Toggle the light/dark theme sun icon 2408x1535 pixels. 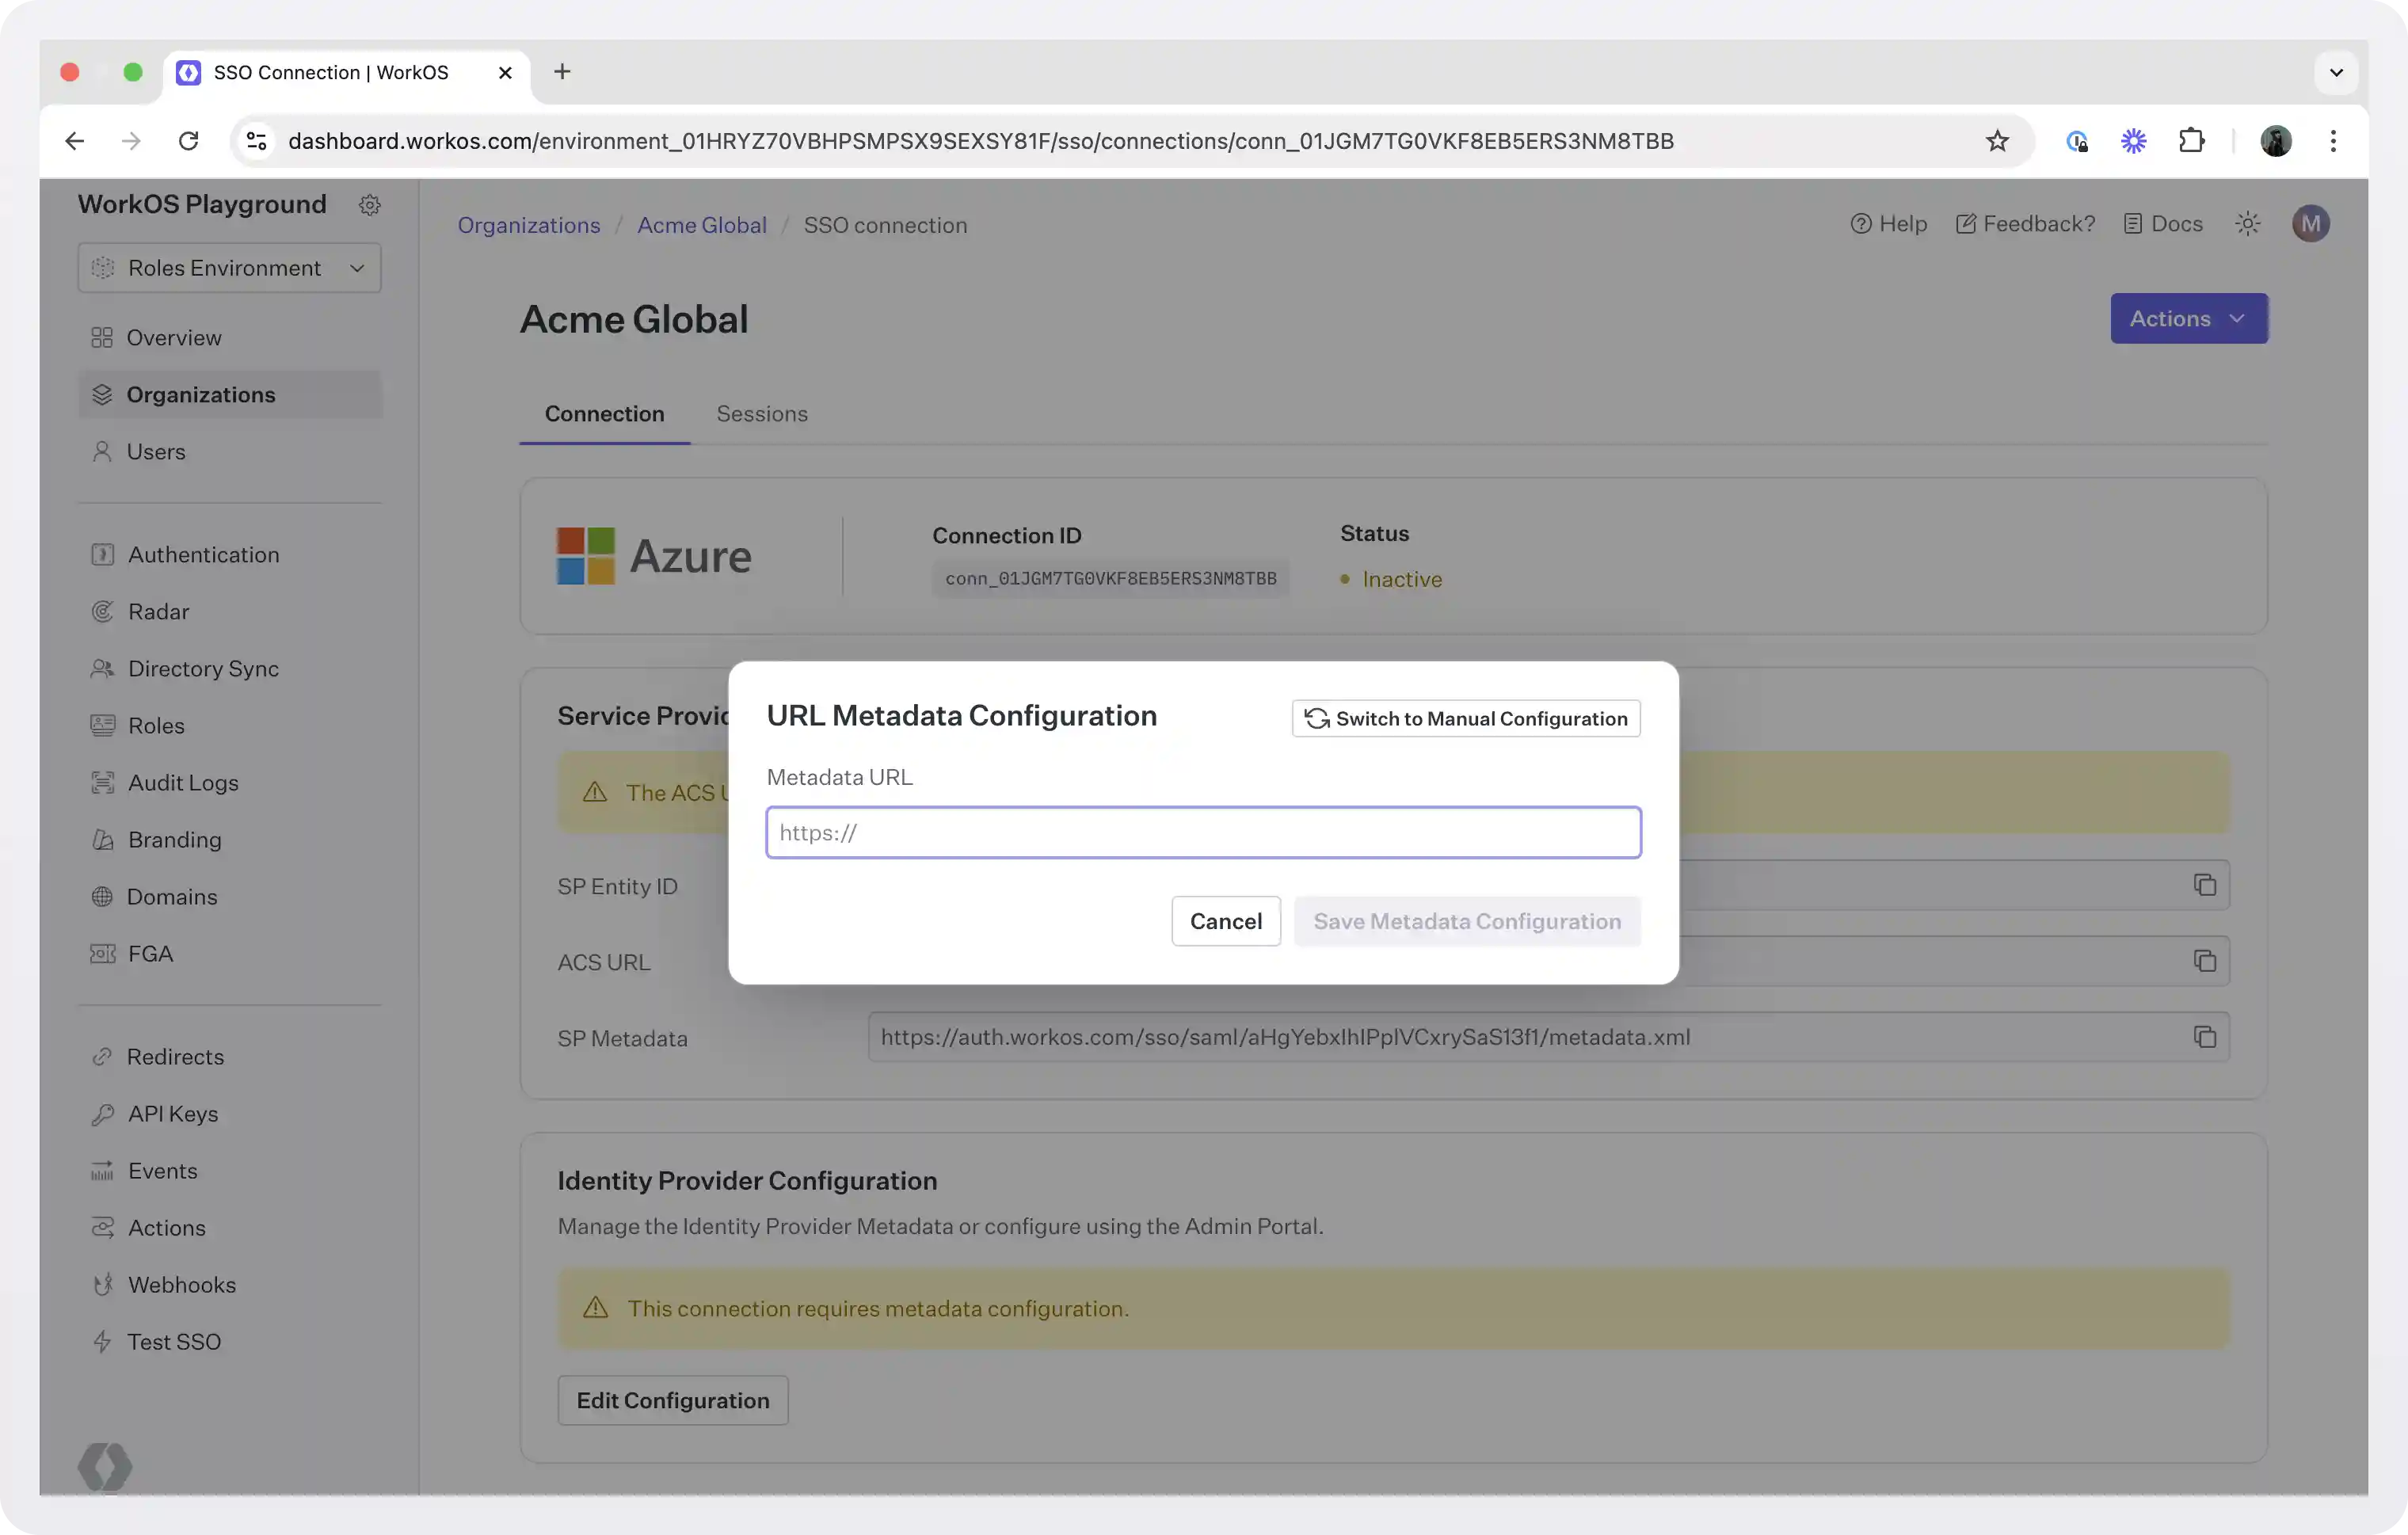[2248, 224]
